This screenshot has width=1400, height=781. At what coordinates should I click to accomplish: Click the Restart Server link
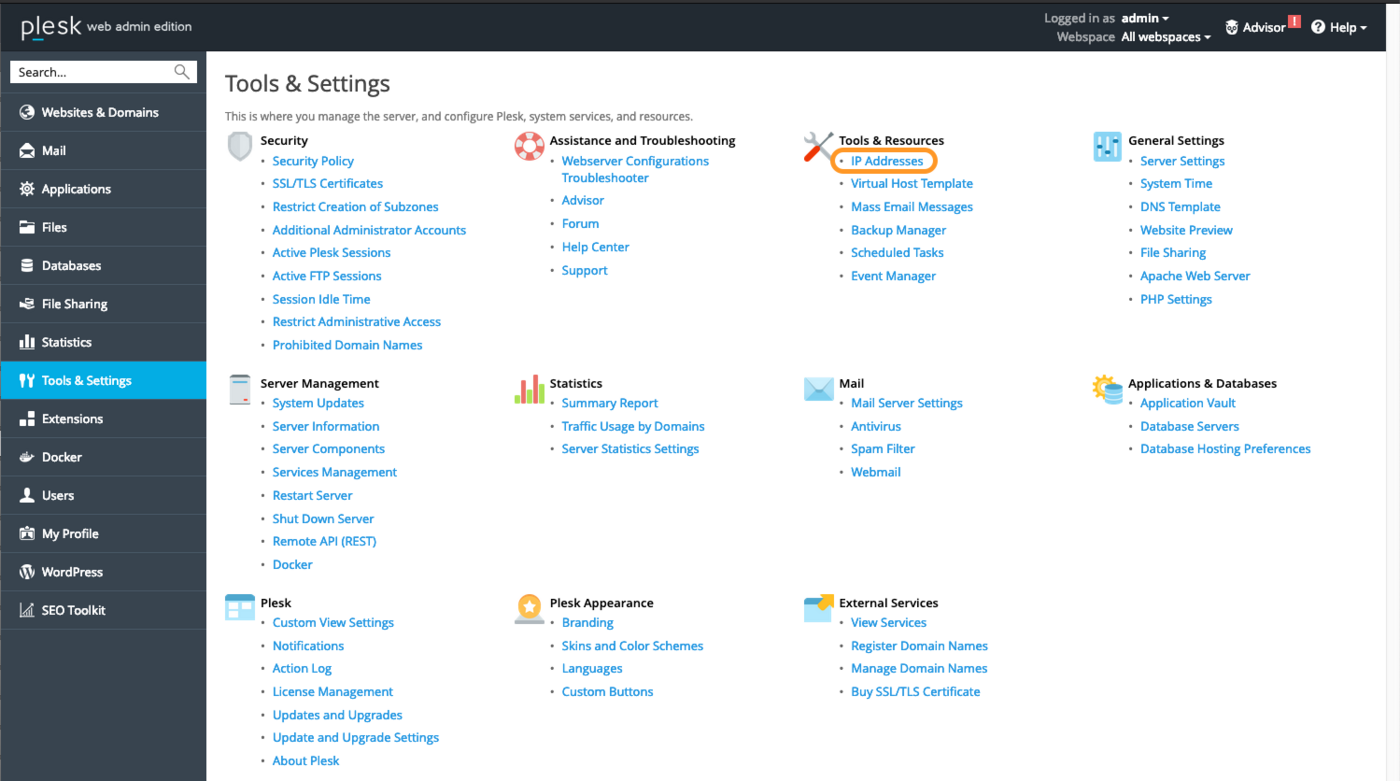pyautogui.click(x=312, y=494)
